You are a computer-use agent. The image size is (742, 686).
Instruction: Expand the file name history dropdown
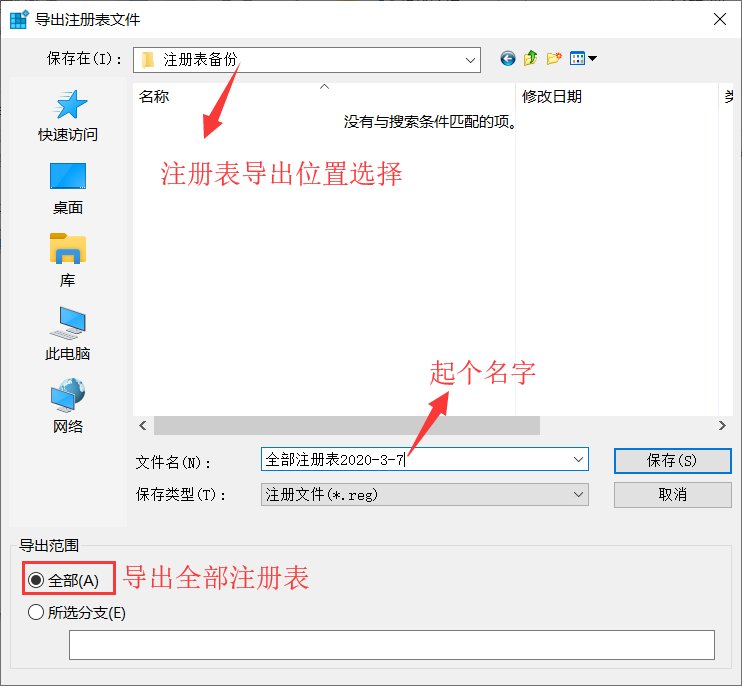coord(578,459)
